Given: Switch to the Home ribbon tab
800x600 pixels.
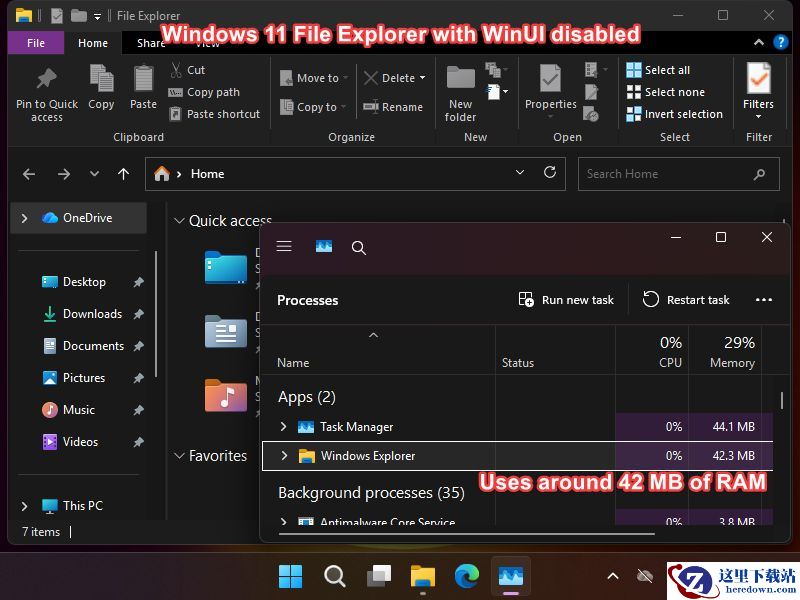Looking at the screenshot, I should (93, 43).
